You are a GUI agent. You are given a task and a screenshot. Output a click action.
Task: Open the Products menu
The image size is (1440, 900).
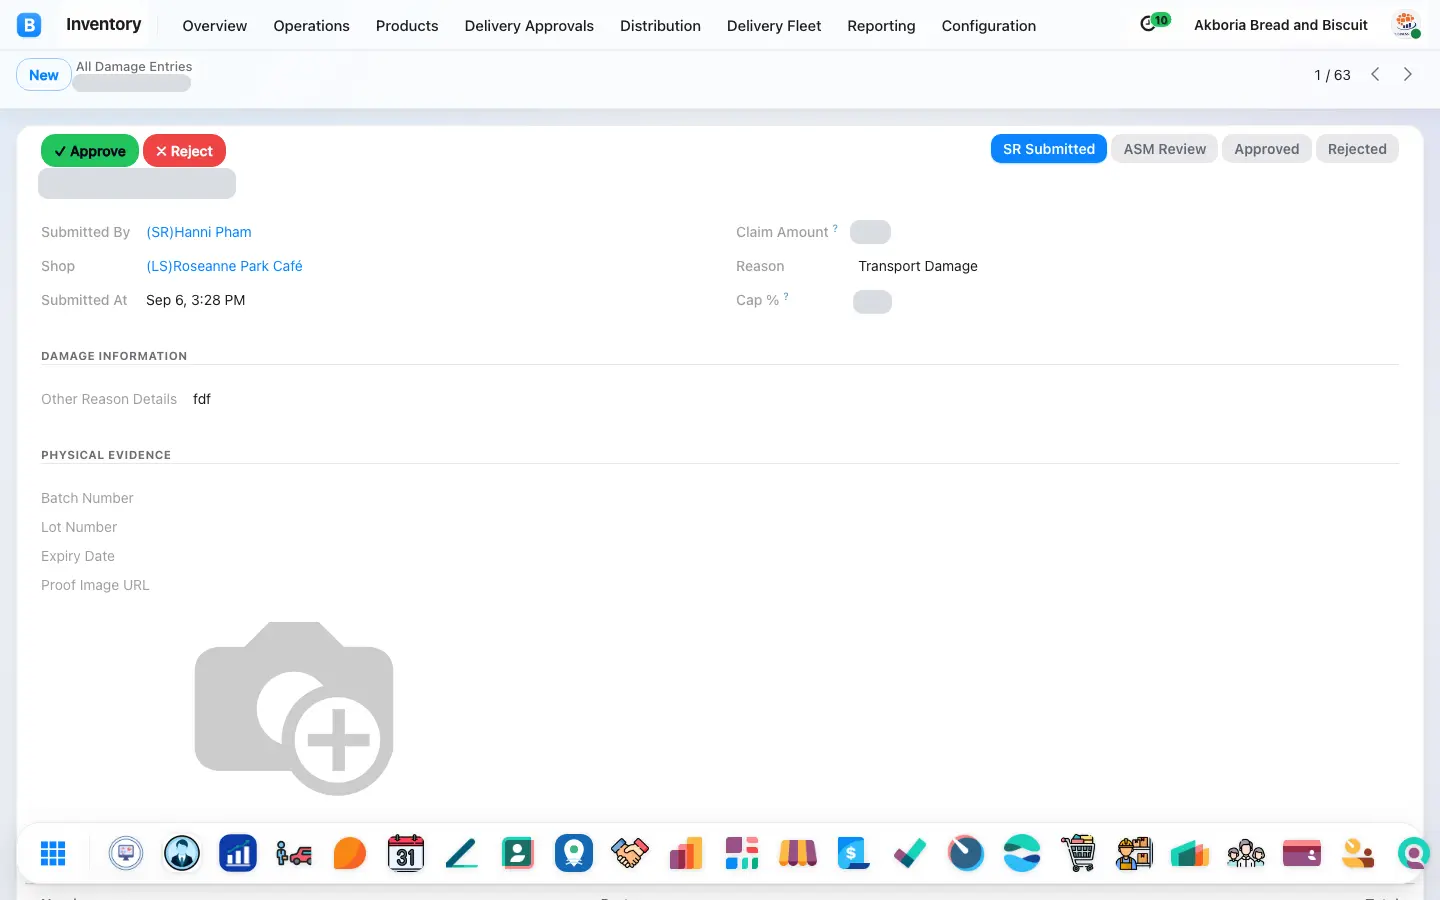tap(407, 26)
